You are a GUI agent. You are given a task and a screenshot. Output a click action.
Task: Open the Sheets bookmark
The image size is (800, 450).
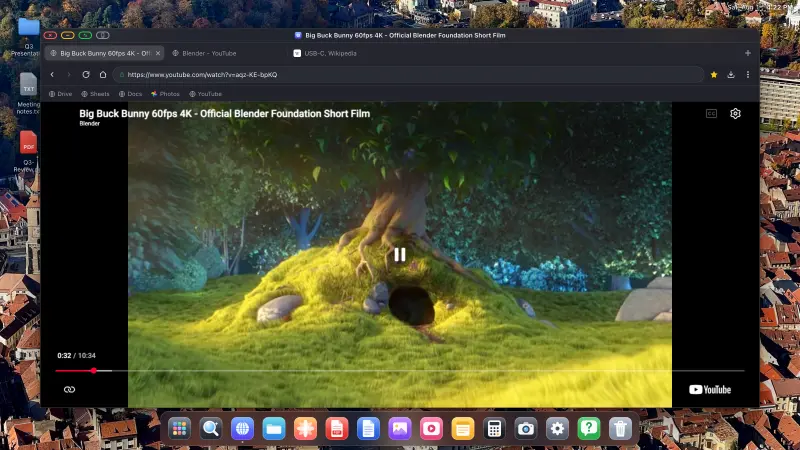pyautogui.click(x=95, y=94)
